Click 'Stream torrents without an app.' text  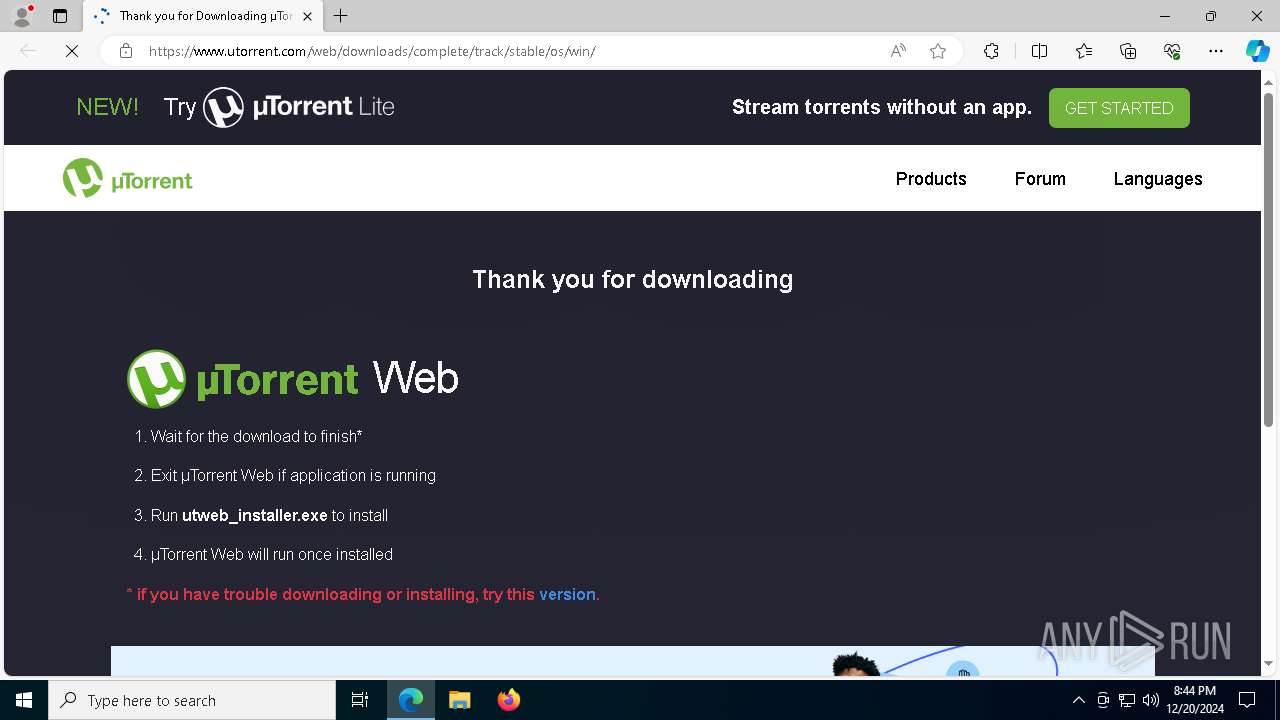pos(882,107)
